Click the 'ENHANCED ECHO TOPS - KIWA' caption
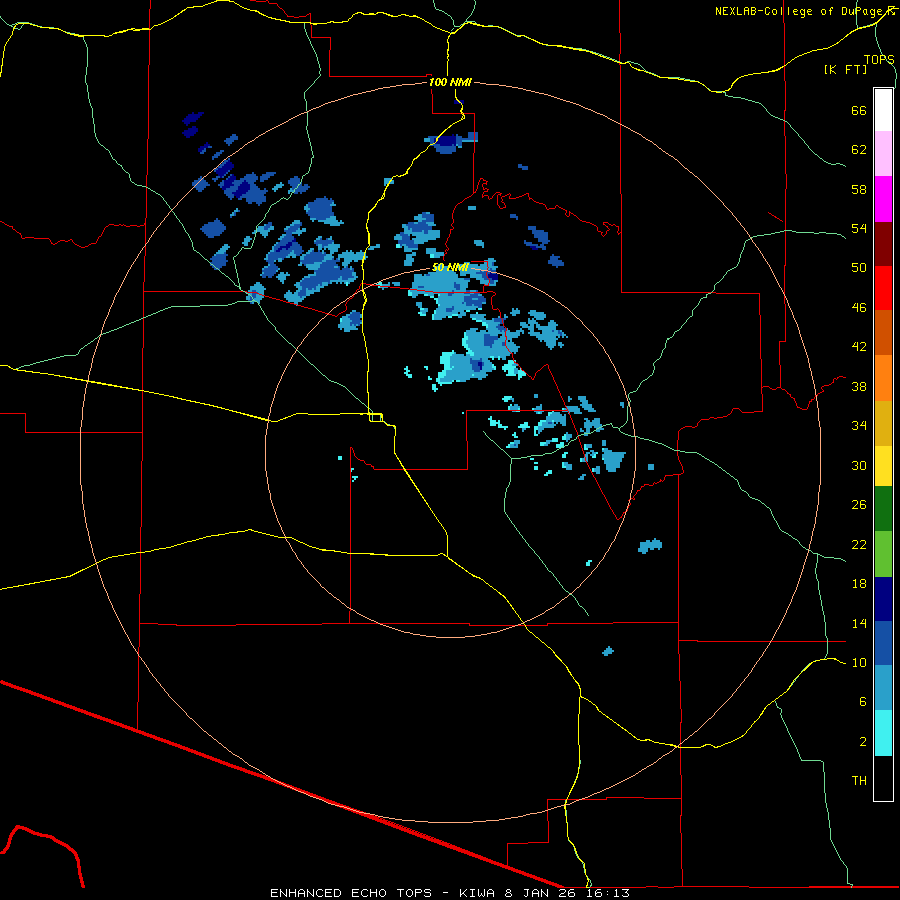900x900 pixels. click(x=382, y=893)
